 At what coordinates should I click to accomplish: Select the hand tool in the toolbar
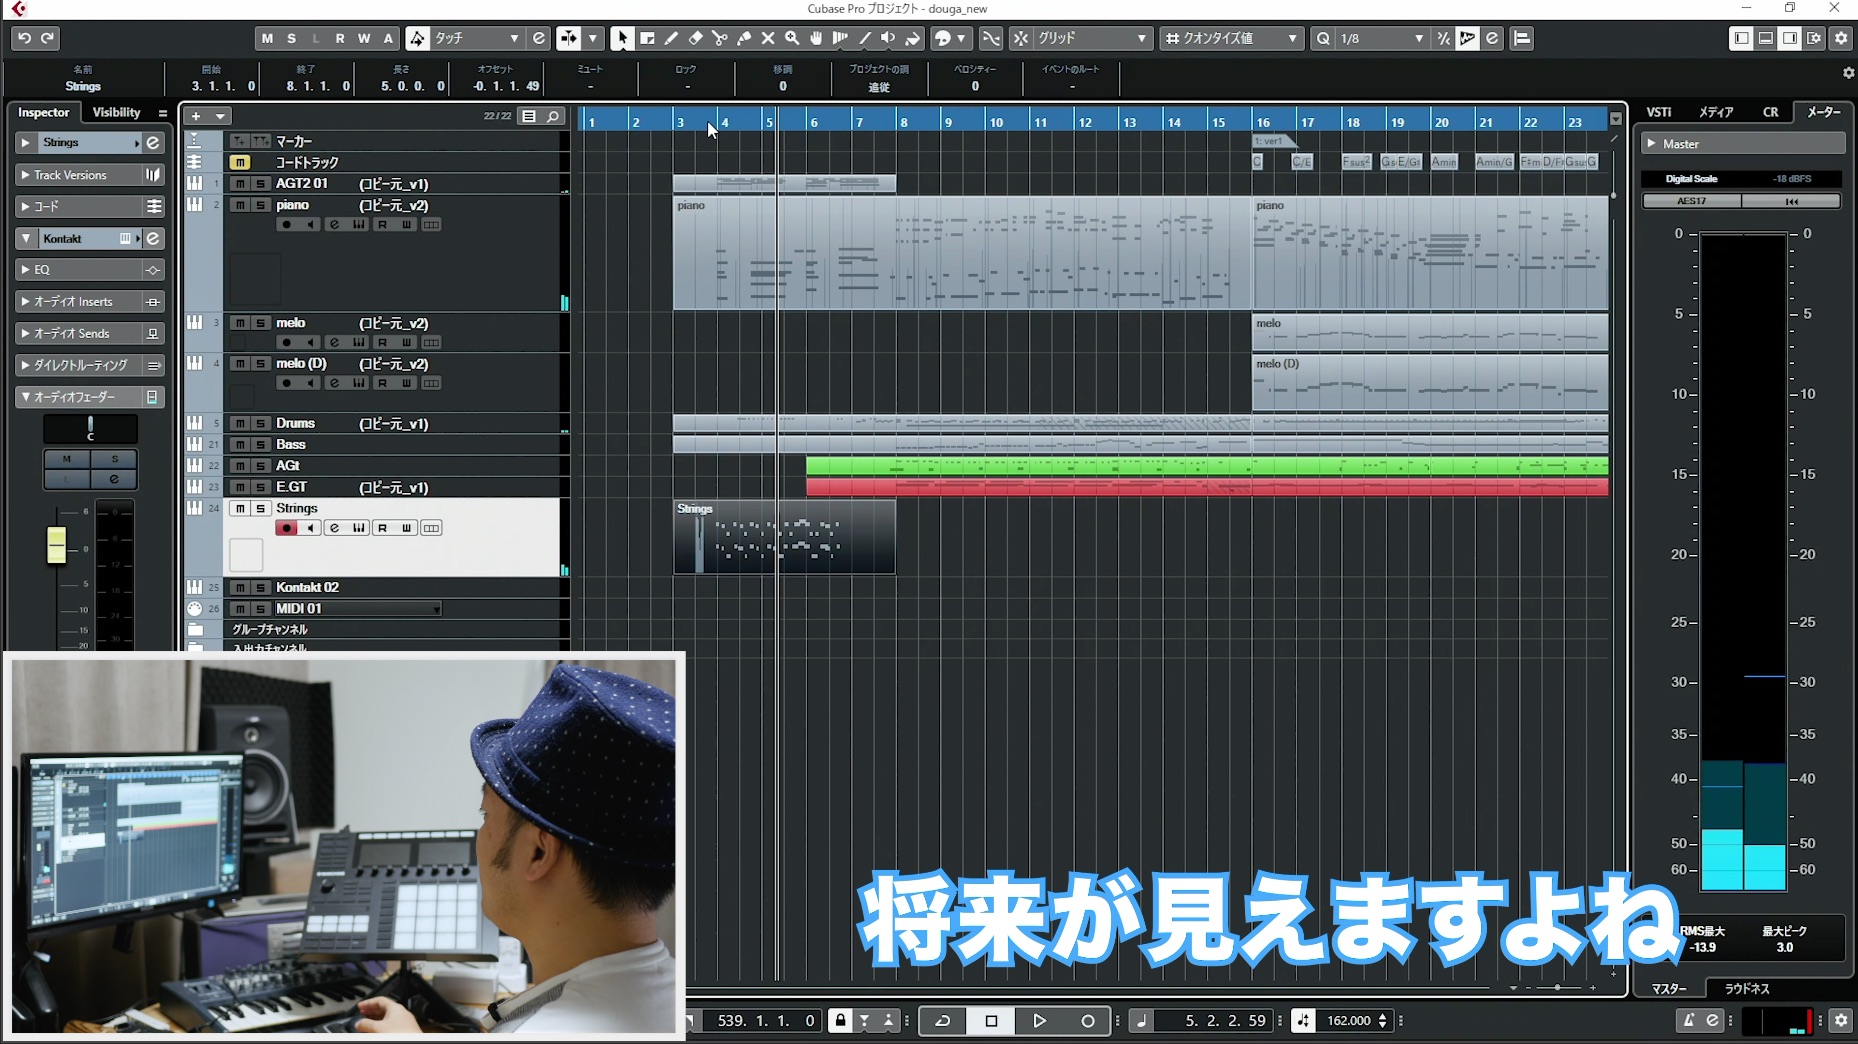point(815,38)
